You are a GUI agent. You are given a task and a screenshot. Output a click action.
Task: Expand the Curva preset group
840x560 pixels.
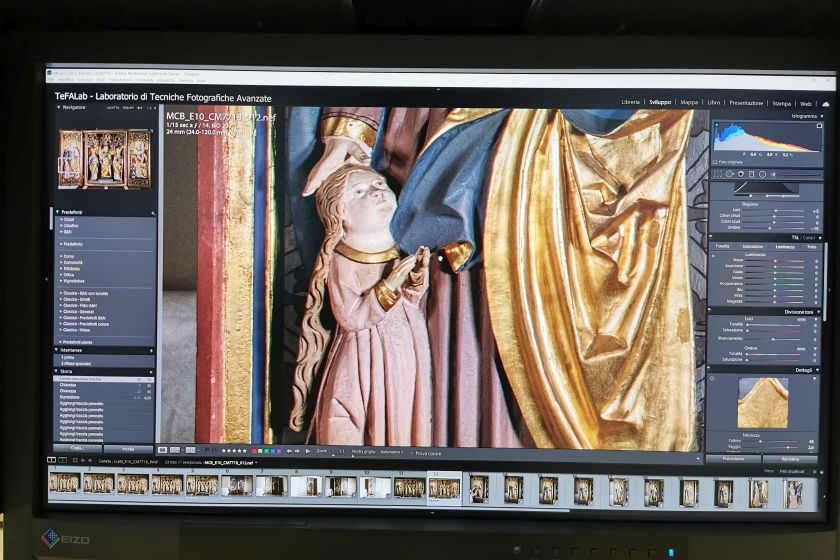(69, 256)
